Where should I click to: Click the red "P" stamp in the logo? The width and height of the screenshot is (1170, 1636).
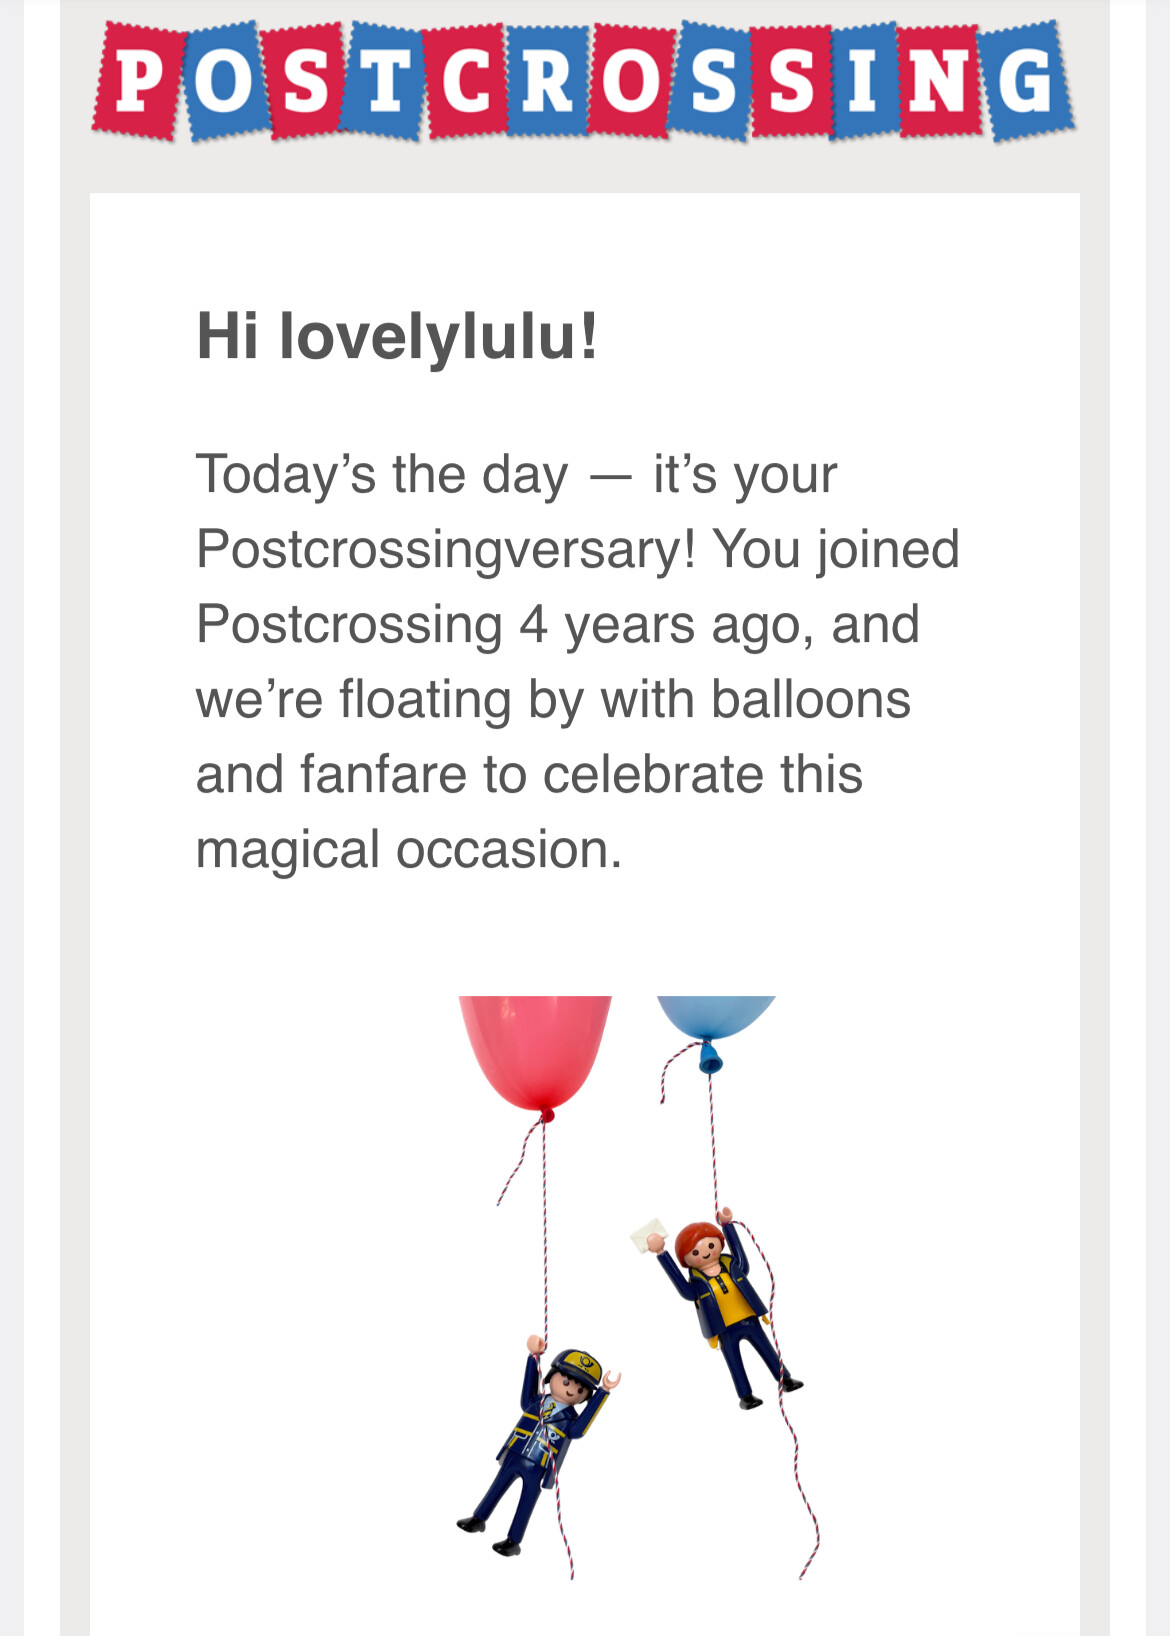pos(139,82)
